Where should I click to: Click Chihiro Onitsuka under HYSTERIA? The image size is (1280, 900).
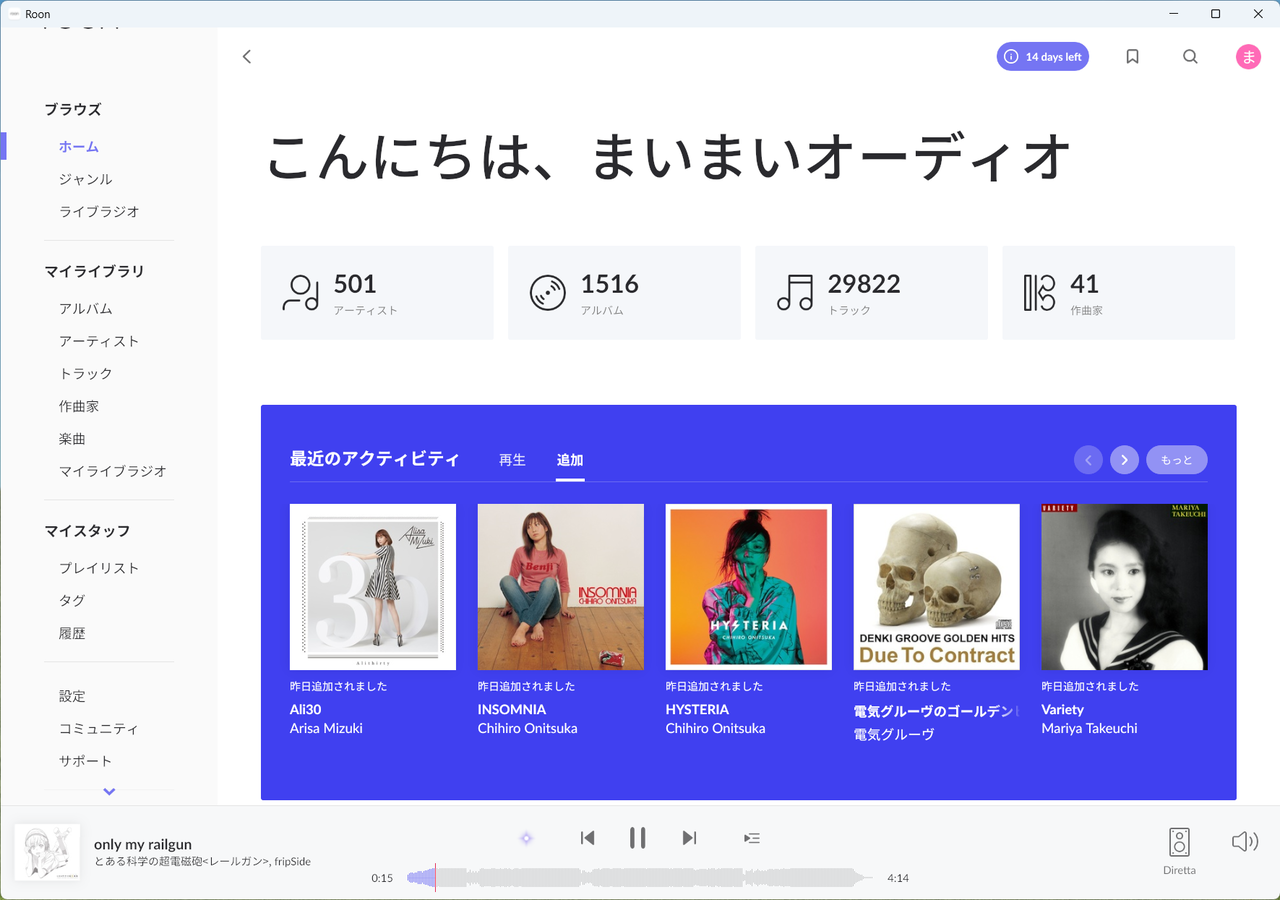(x=716, y=729)
